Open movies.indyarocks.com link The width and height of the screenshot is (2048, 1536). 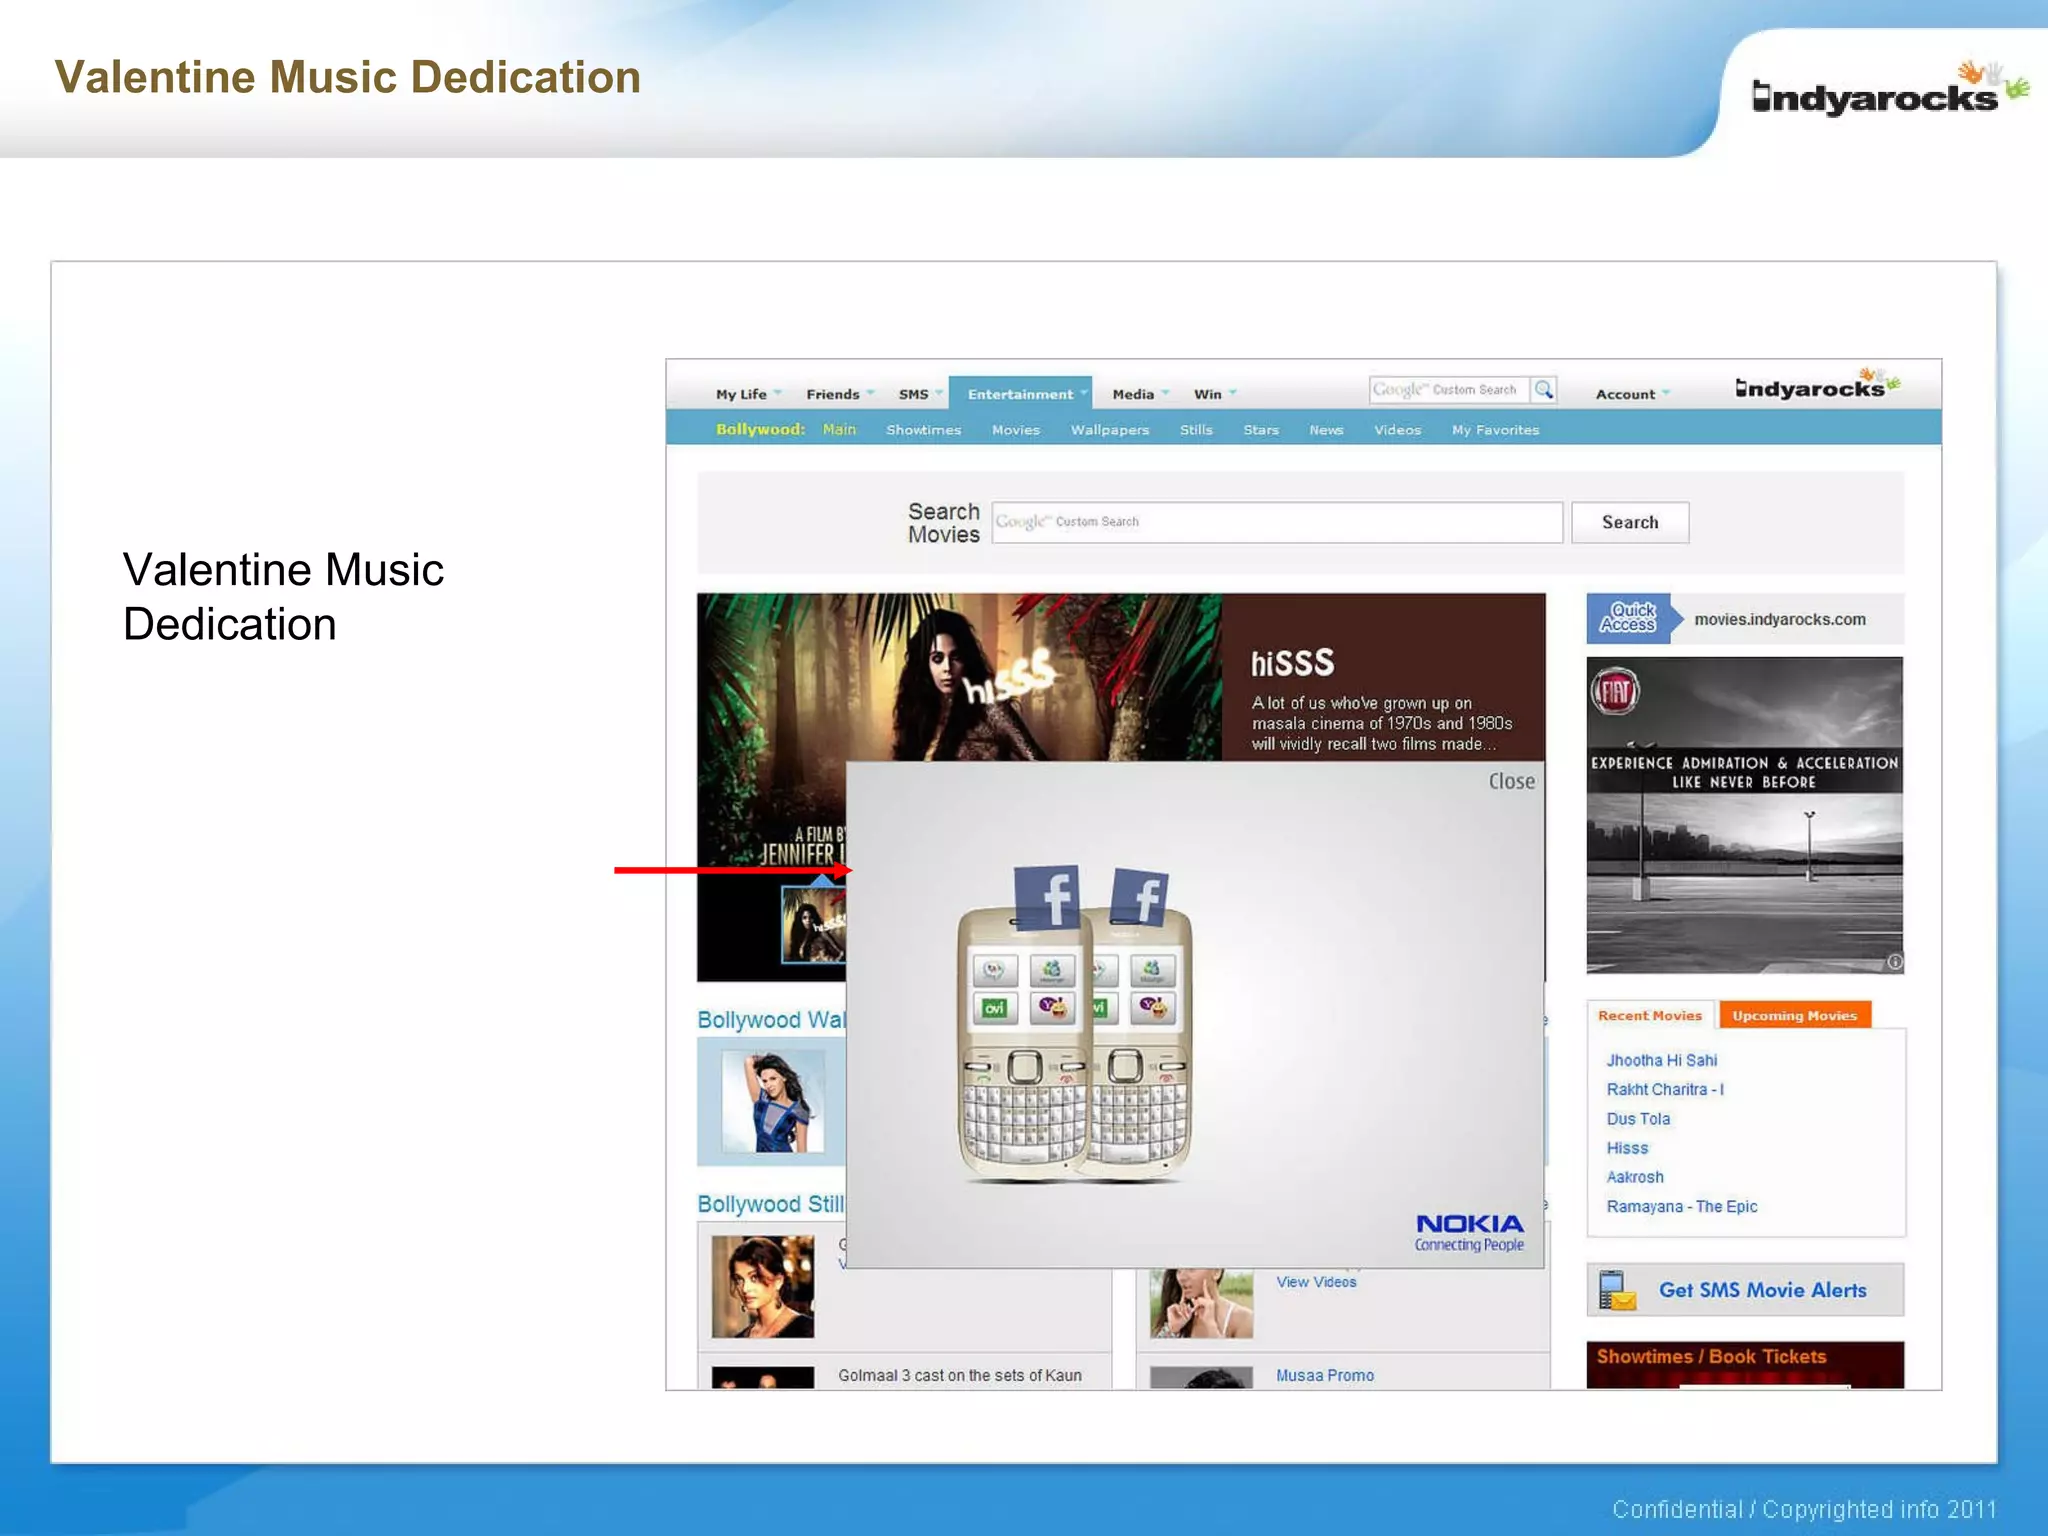coord(1780,619)
